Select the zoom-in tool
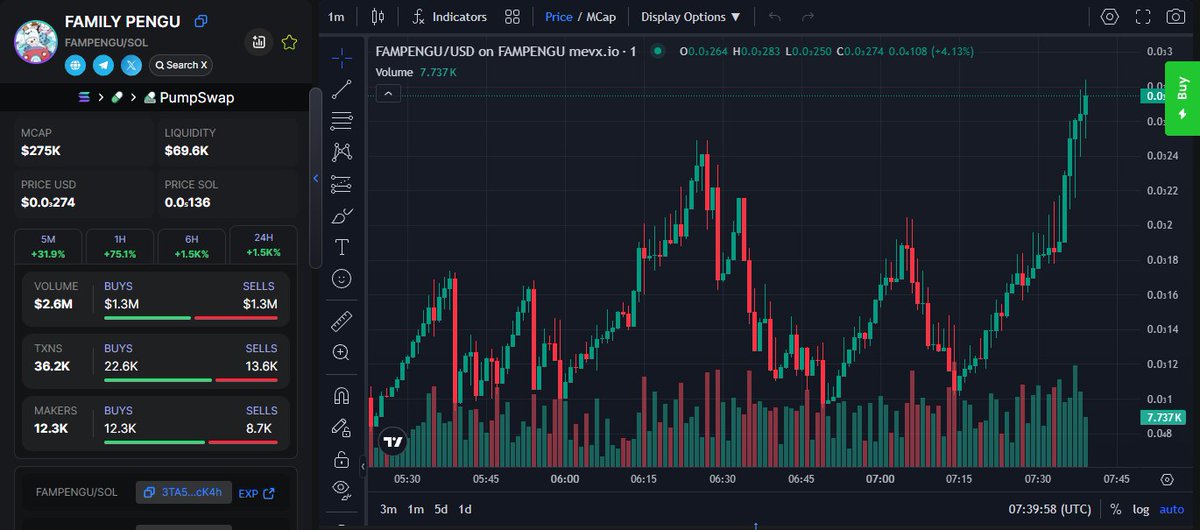This screenshot has height=530, width=1200. pyautogui.click(x=342, y=353)
